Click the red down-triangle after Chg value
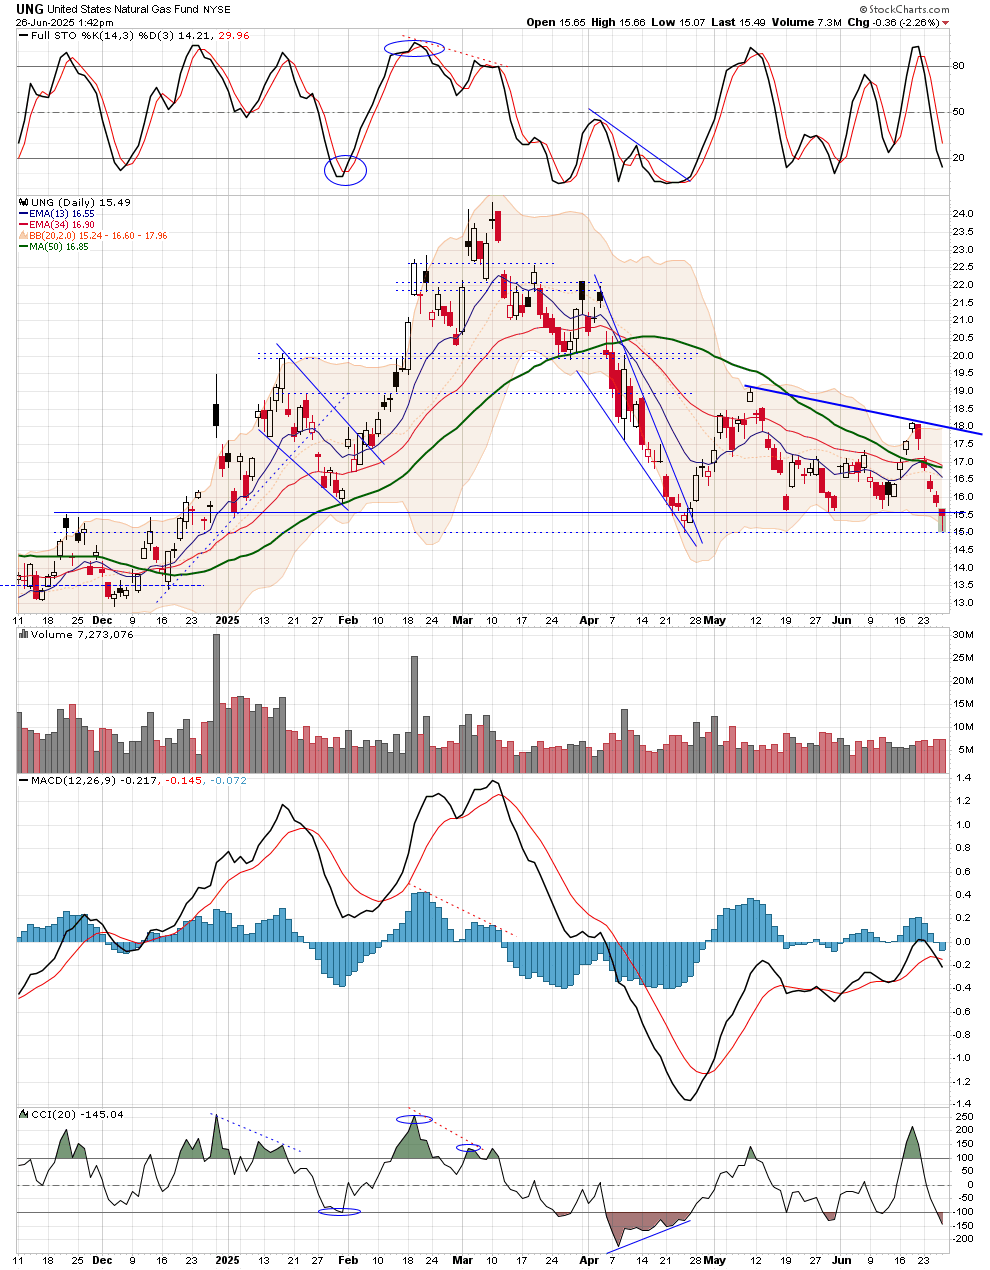The width and height of the screenshot is (990, 1270). (x=946, y=23)
